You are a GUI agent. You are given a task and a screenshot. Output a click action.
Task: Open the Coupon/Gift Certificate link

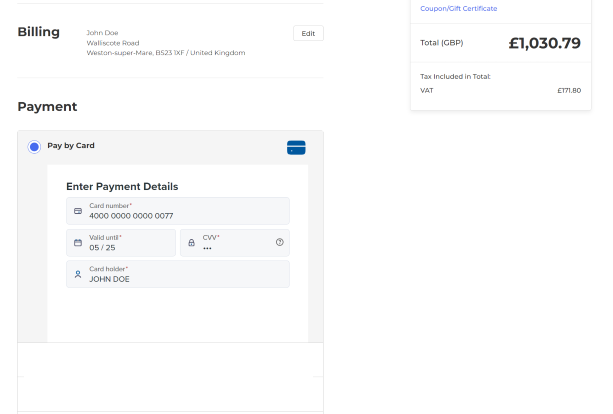459,8
